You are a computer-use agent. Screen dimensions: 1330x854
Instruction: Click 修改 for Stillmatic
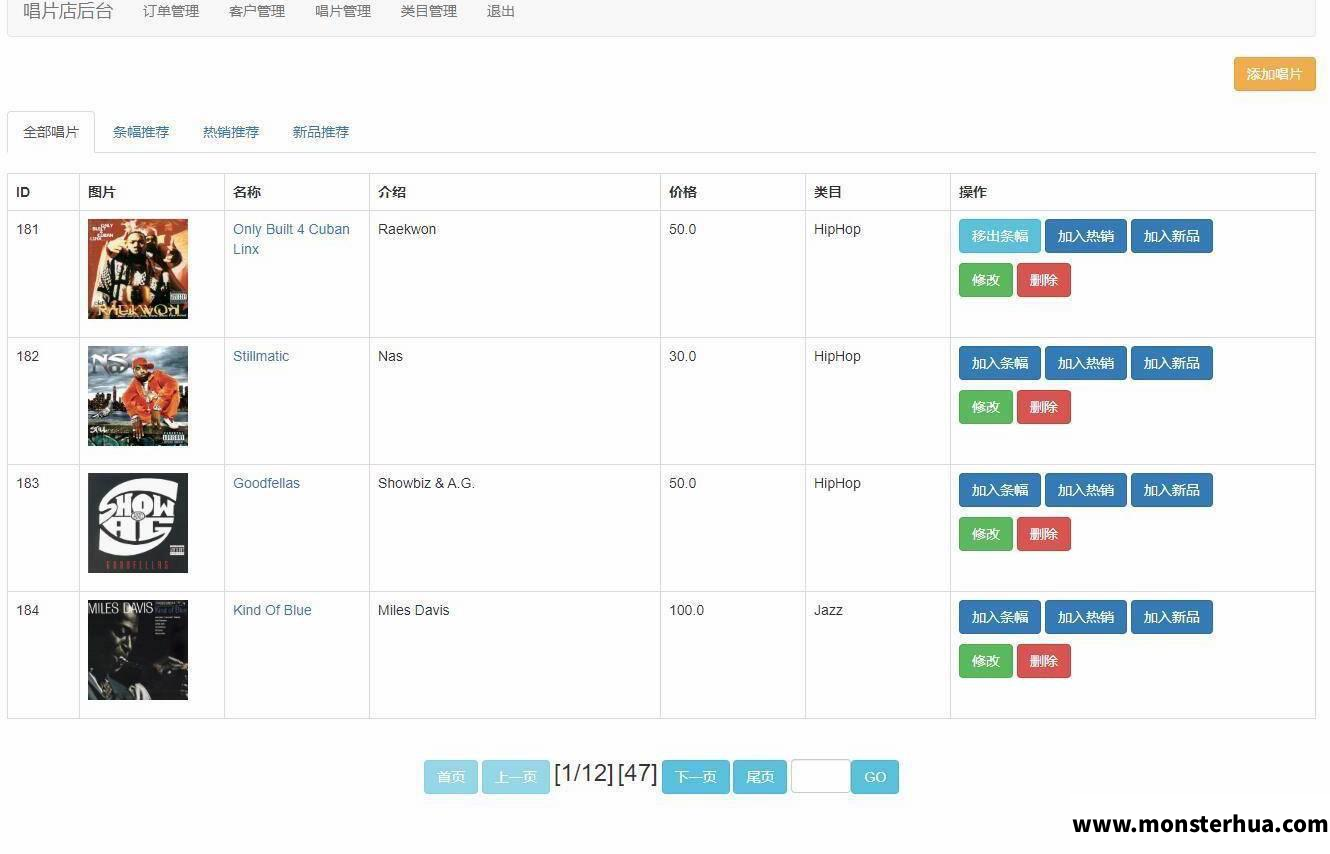[986, 407]
